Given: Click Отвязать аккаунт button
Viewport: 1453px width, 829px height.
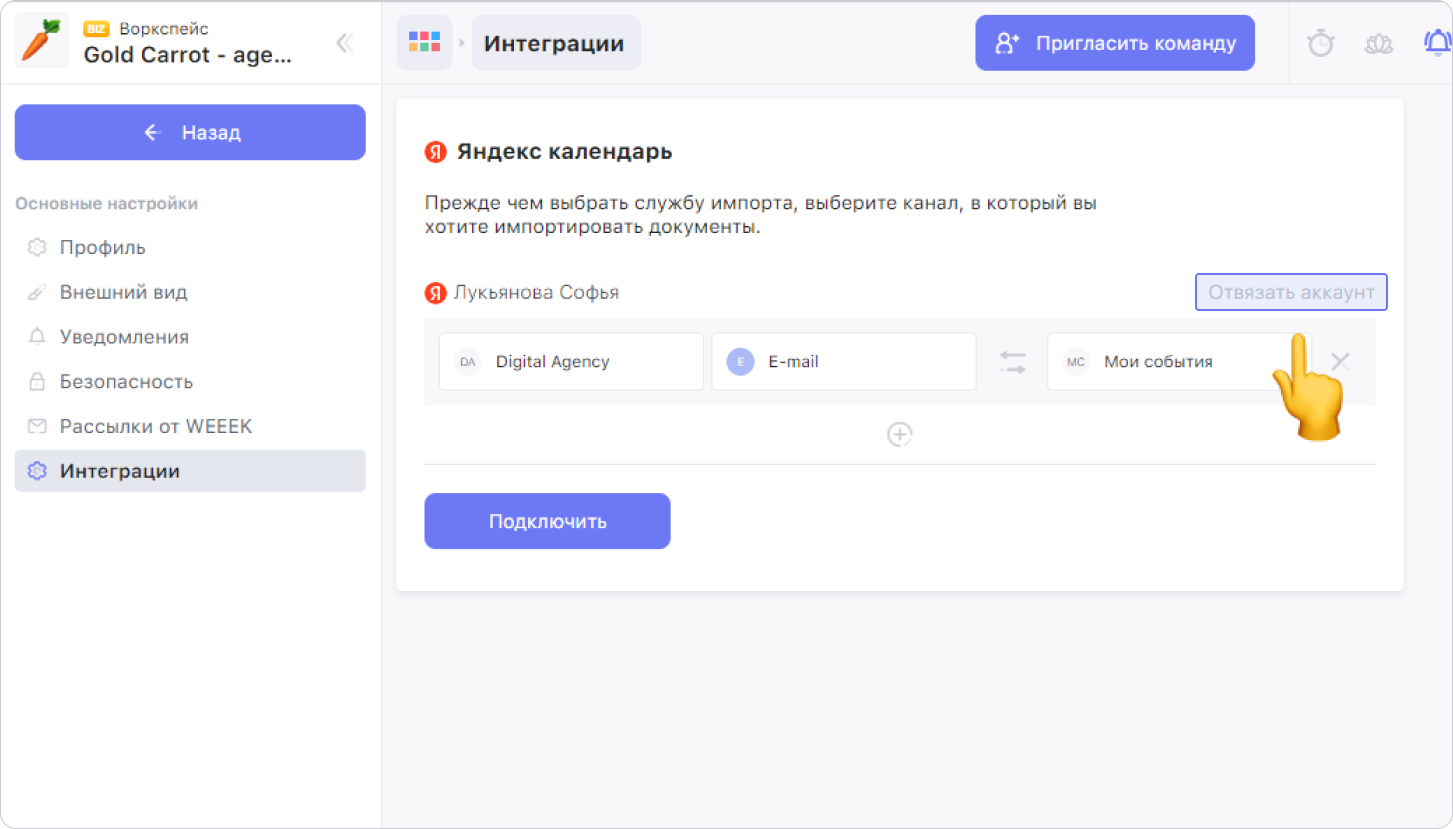Looking at the screenshot, I should (1291, 293).
